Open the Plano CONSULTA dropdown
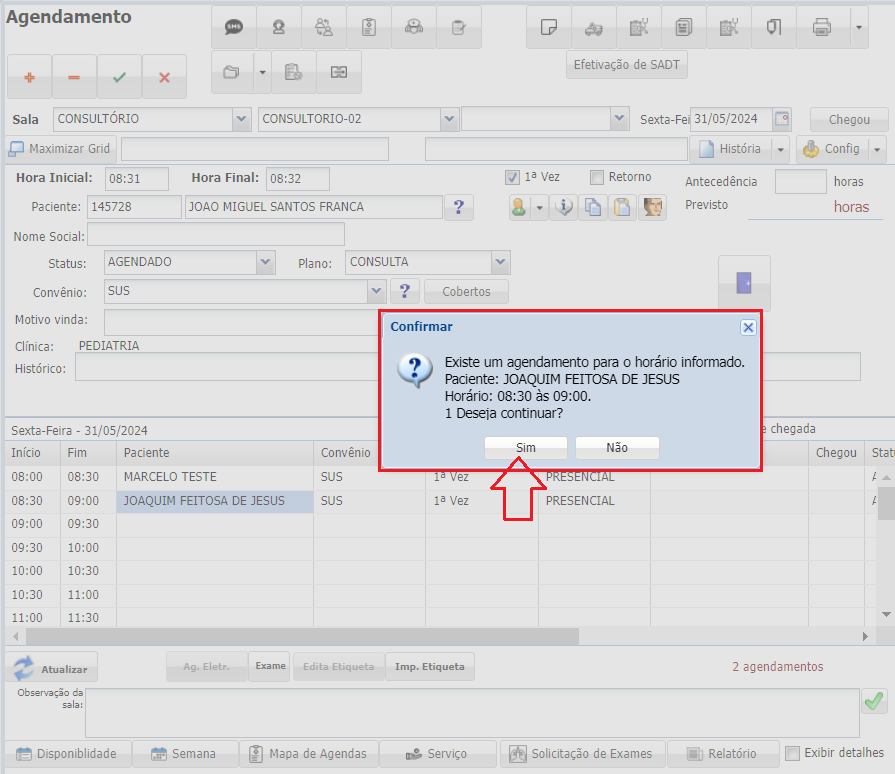 (x=500, y=262)
